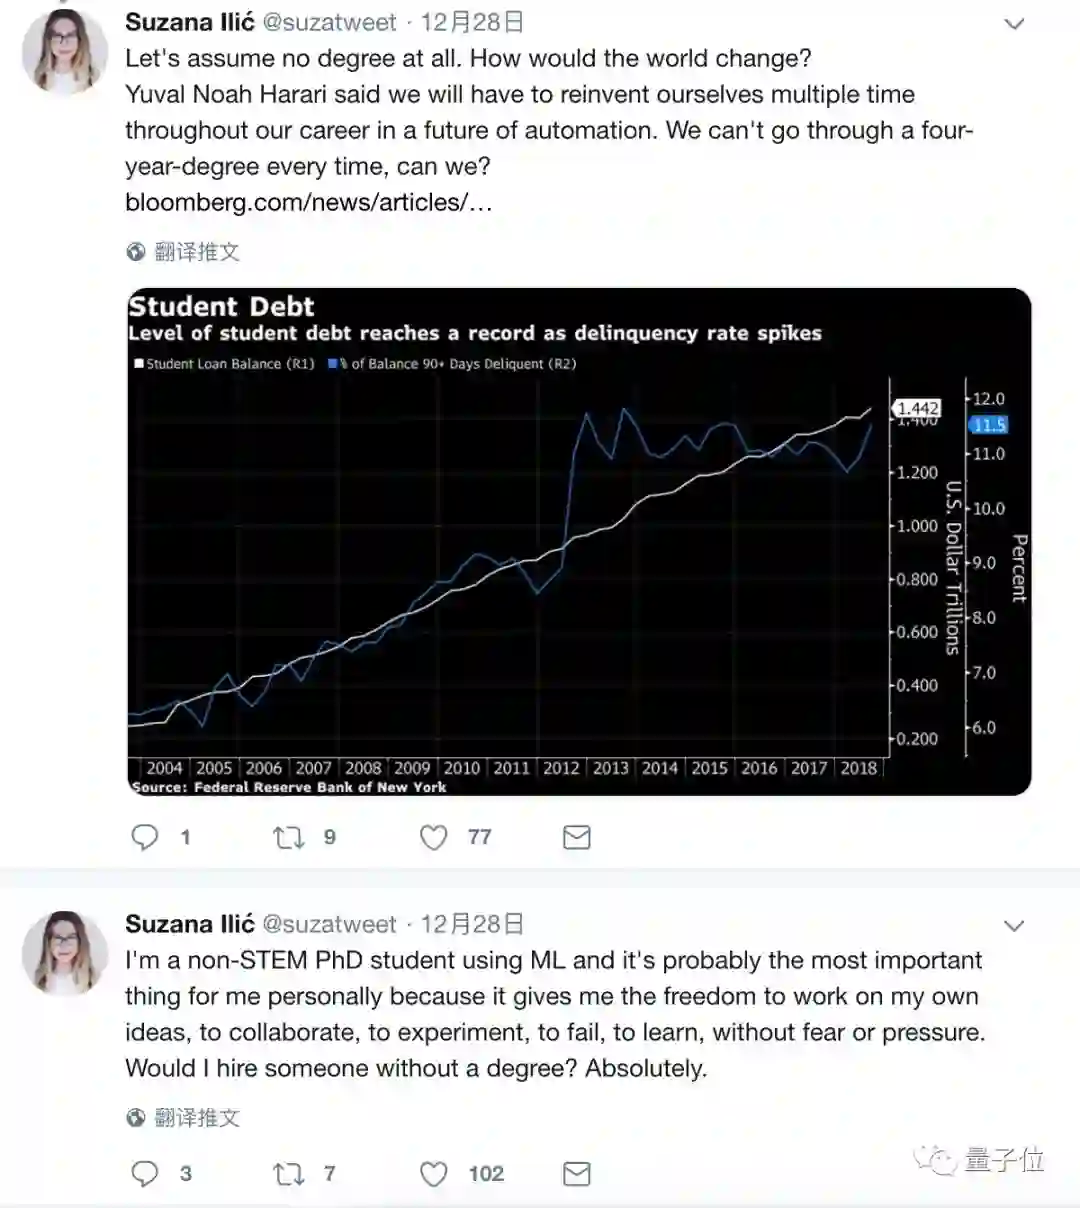Like the non-STEM PhD tweet
Viewport: 1080px width, 1208px height.
coord(433,1173)
